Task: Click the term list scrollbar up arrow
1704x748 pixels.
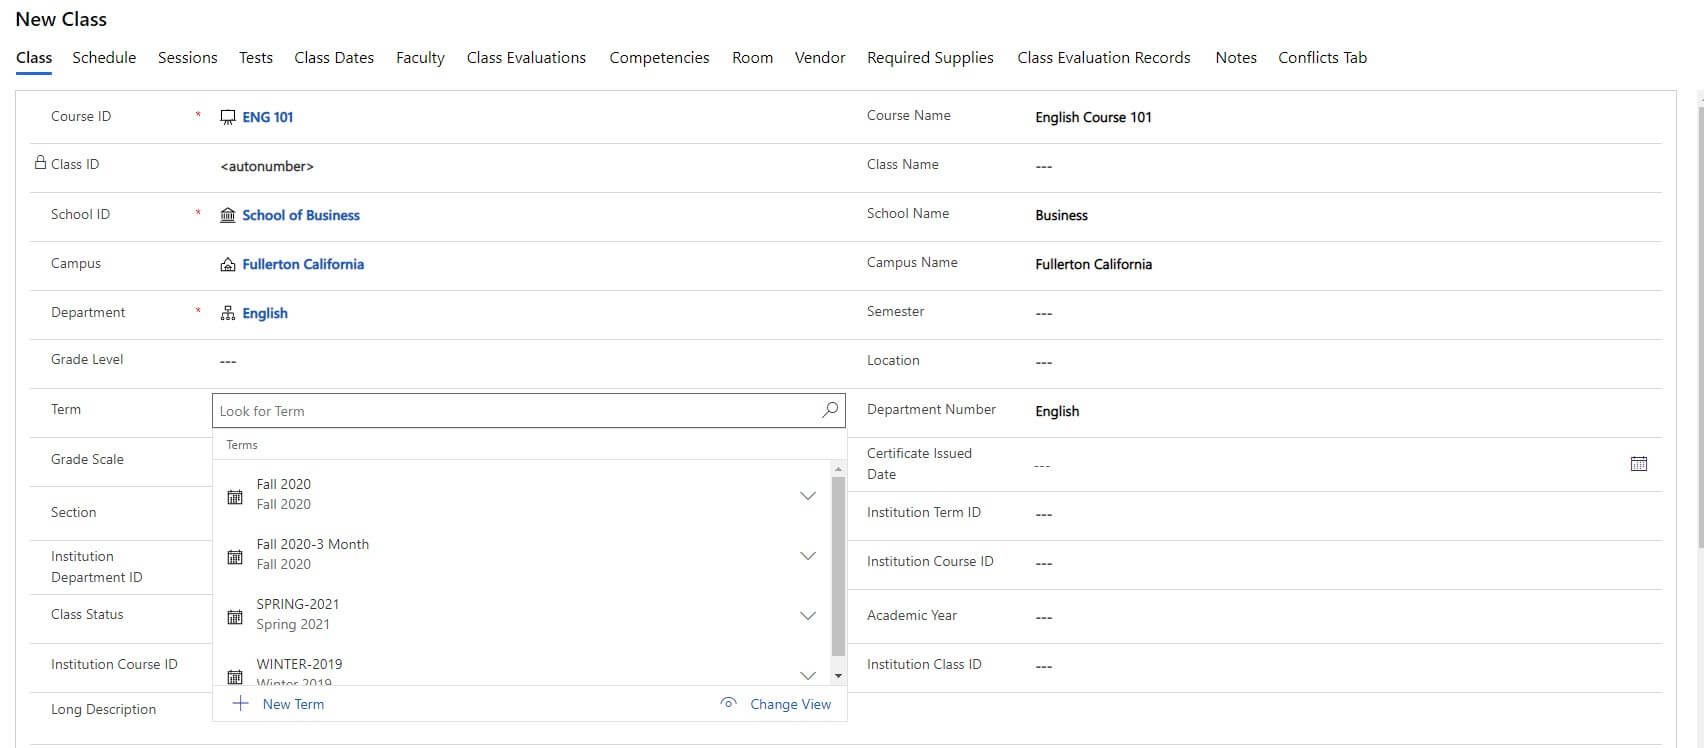Action: [838, 469]
